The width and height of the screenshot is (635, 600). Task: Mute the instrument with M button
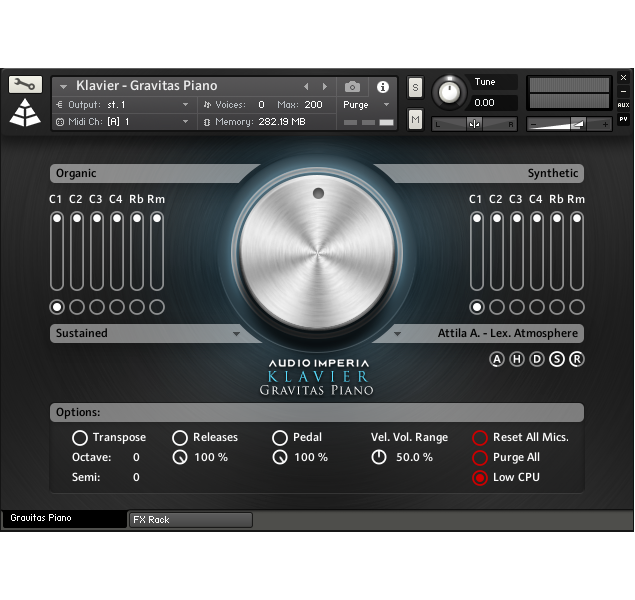pyautogui.click(x=415, y=119)
